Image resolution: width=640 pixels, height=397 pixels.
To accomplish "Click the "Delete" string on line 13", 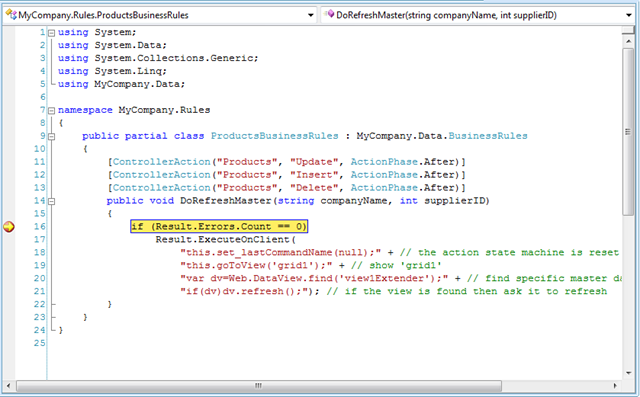I will coord(314,188).
